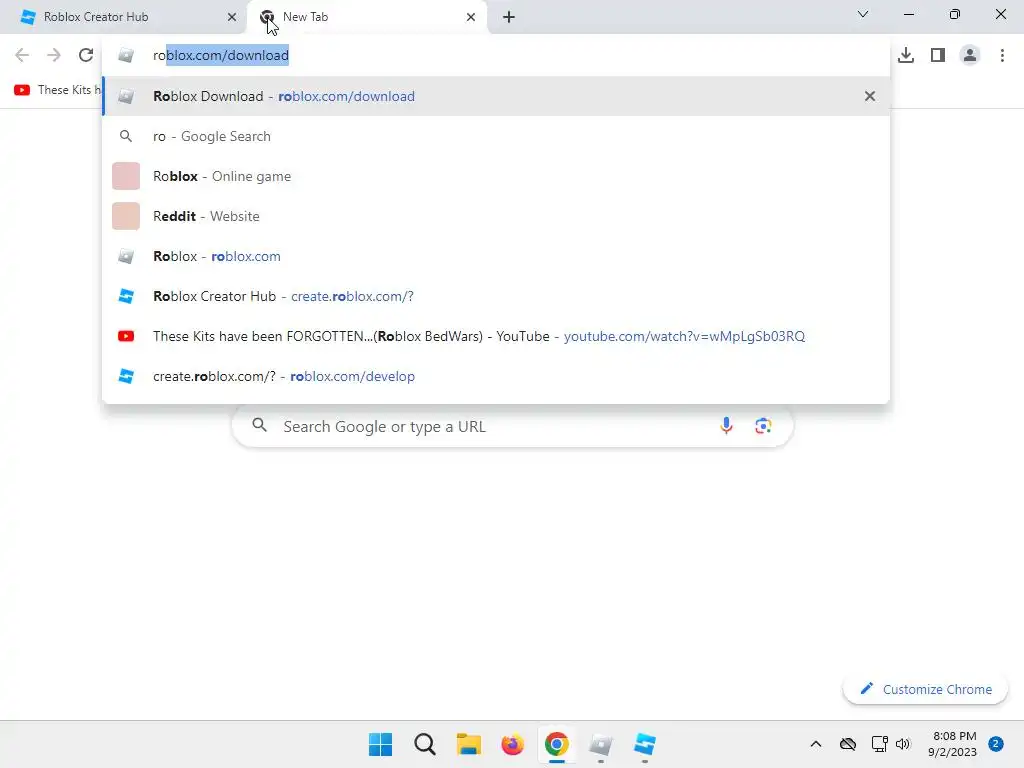
Task: Click the Chrome taskbar icon
Action: click(556, 744)
